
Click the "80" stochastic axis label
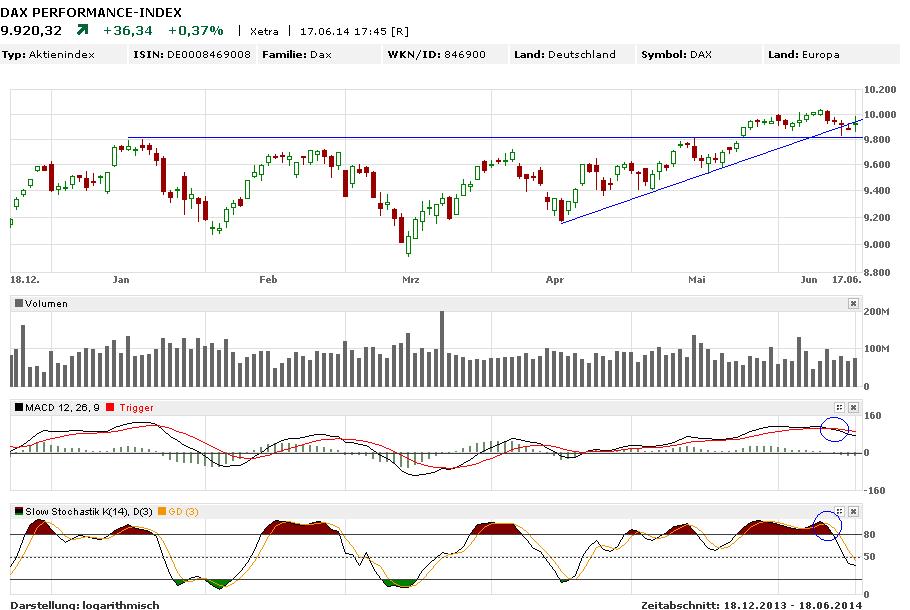click(x=869, y=535)
